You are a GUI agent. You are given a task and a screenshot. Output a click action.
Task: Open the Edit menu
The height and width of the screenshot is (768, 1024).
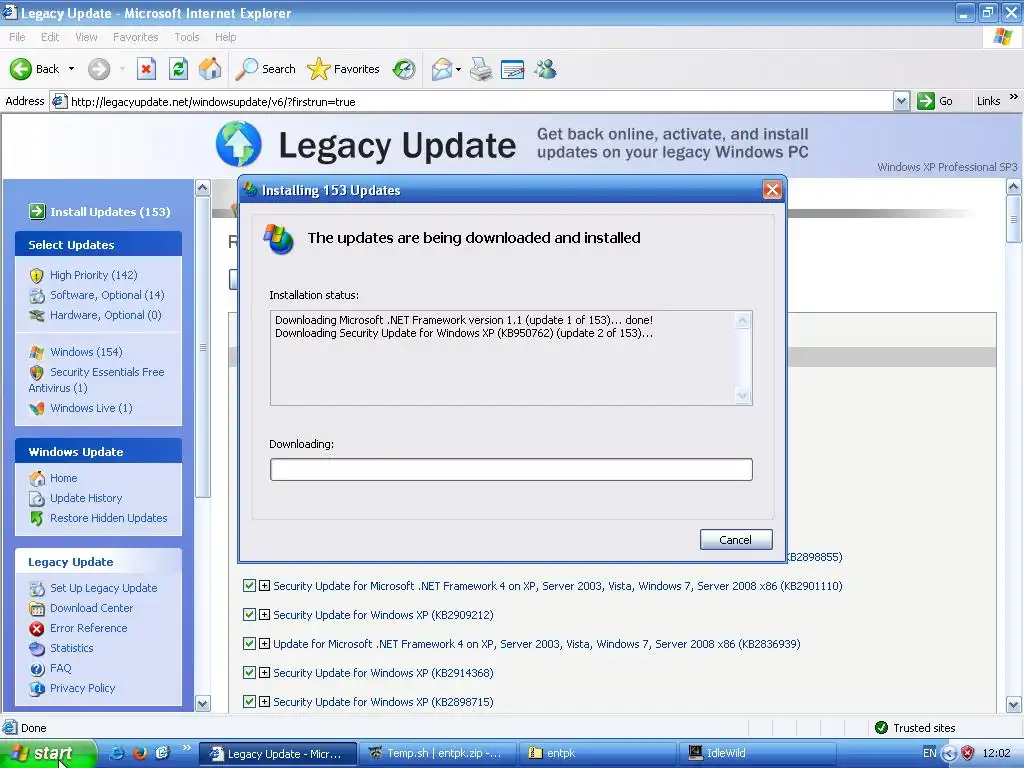pyautogui.click(x=50, y=37)
